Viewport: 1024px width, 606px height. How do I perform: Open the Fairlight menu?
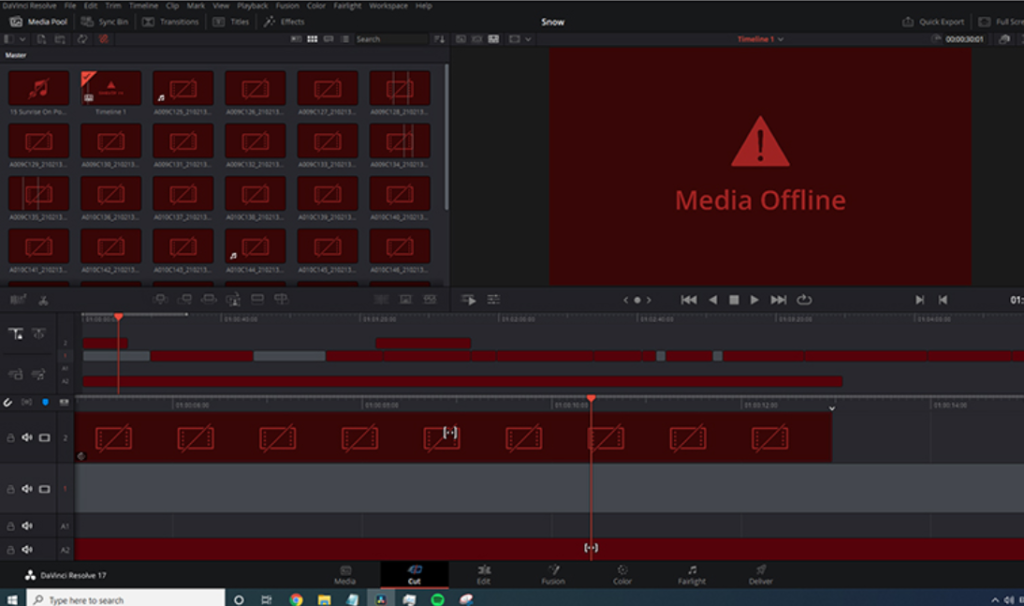(347, 5)
